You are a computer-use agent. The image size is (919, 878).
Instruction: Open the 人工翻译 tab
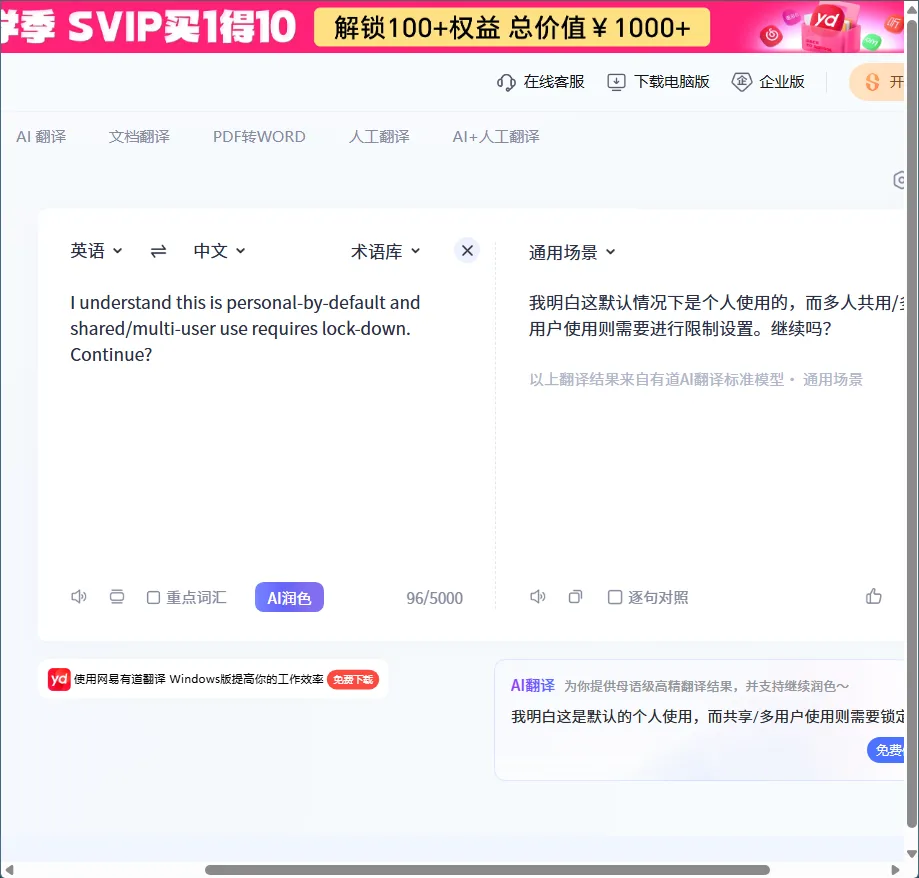[379, 137]
